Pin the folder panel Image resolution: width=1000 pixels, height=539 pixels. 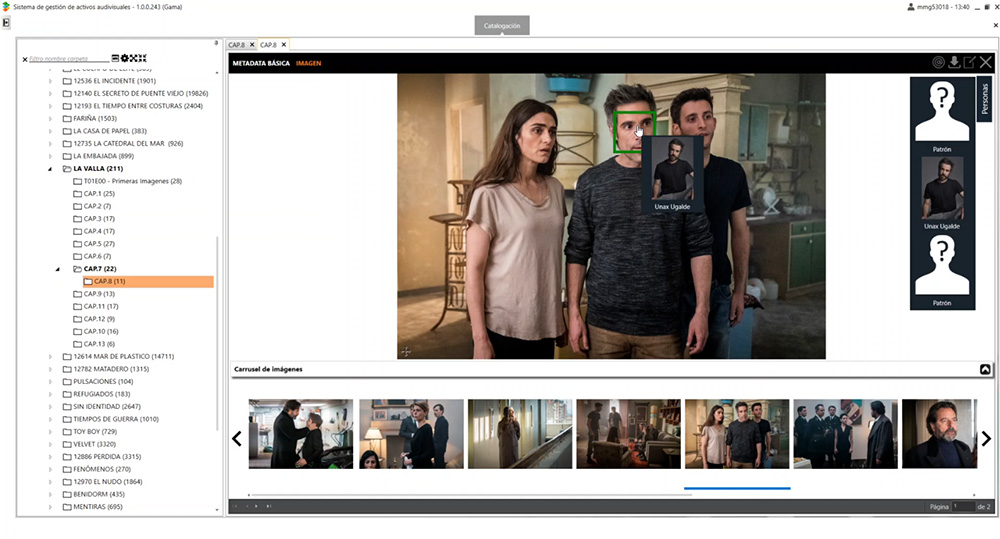point(216,43)
